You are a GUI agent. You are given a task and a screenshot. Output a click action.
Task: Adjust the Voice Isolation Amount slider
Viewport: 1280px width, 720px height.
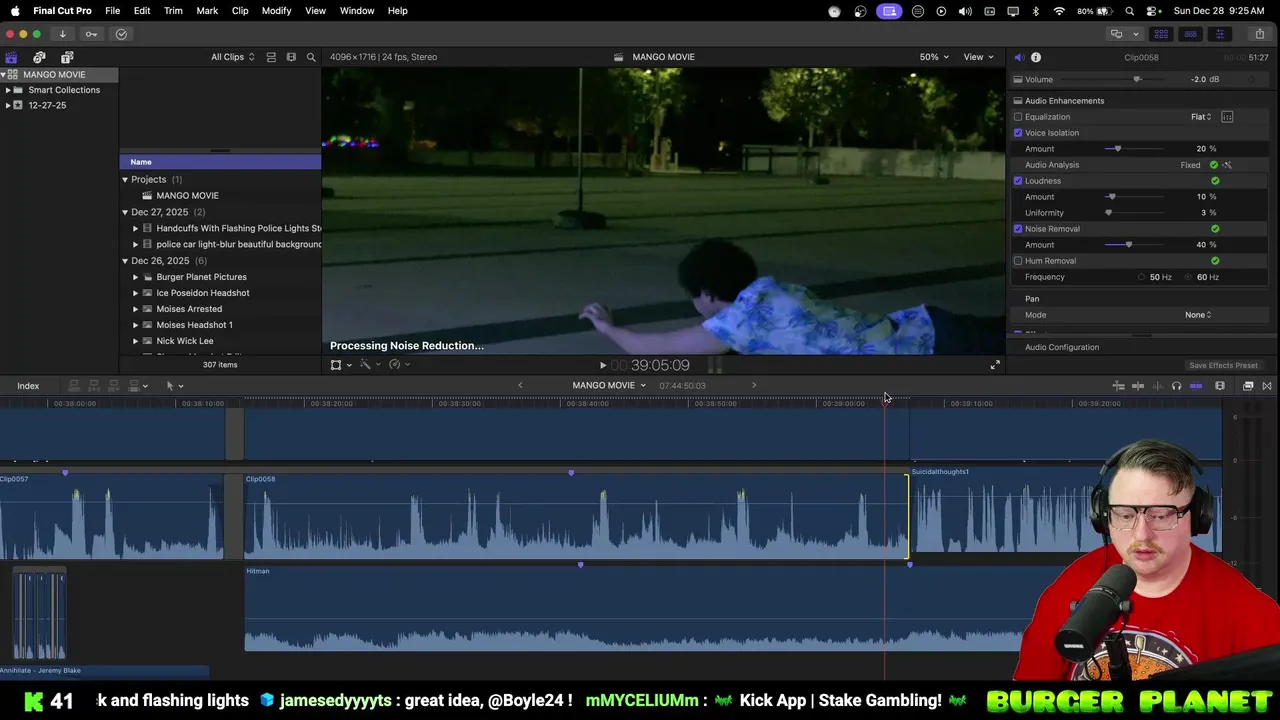click(x=1117, y=149)
